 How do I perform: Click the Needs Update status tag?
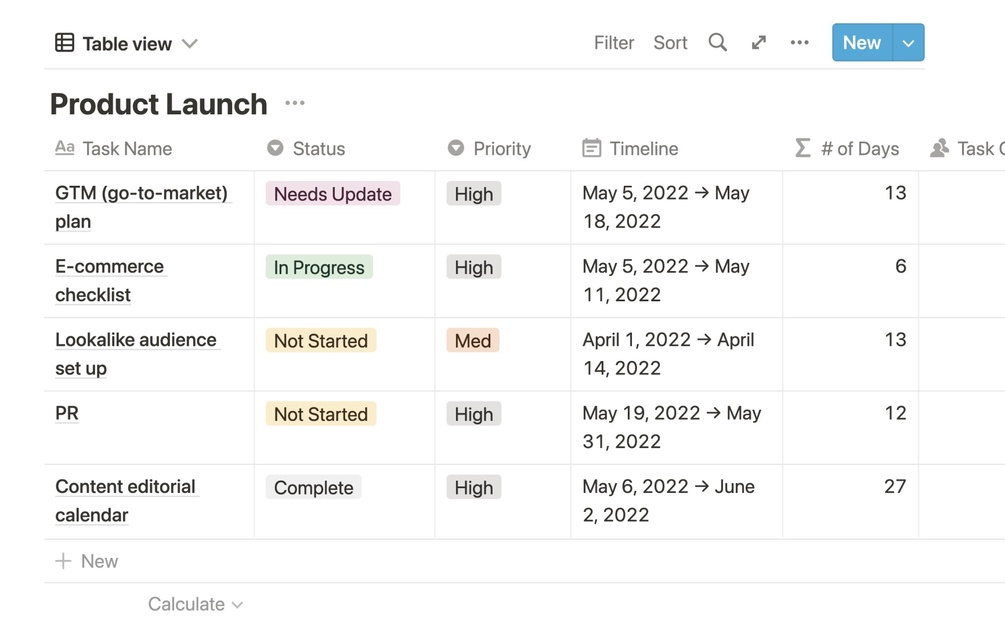[x=333, y=194]
